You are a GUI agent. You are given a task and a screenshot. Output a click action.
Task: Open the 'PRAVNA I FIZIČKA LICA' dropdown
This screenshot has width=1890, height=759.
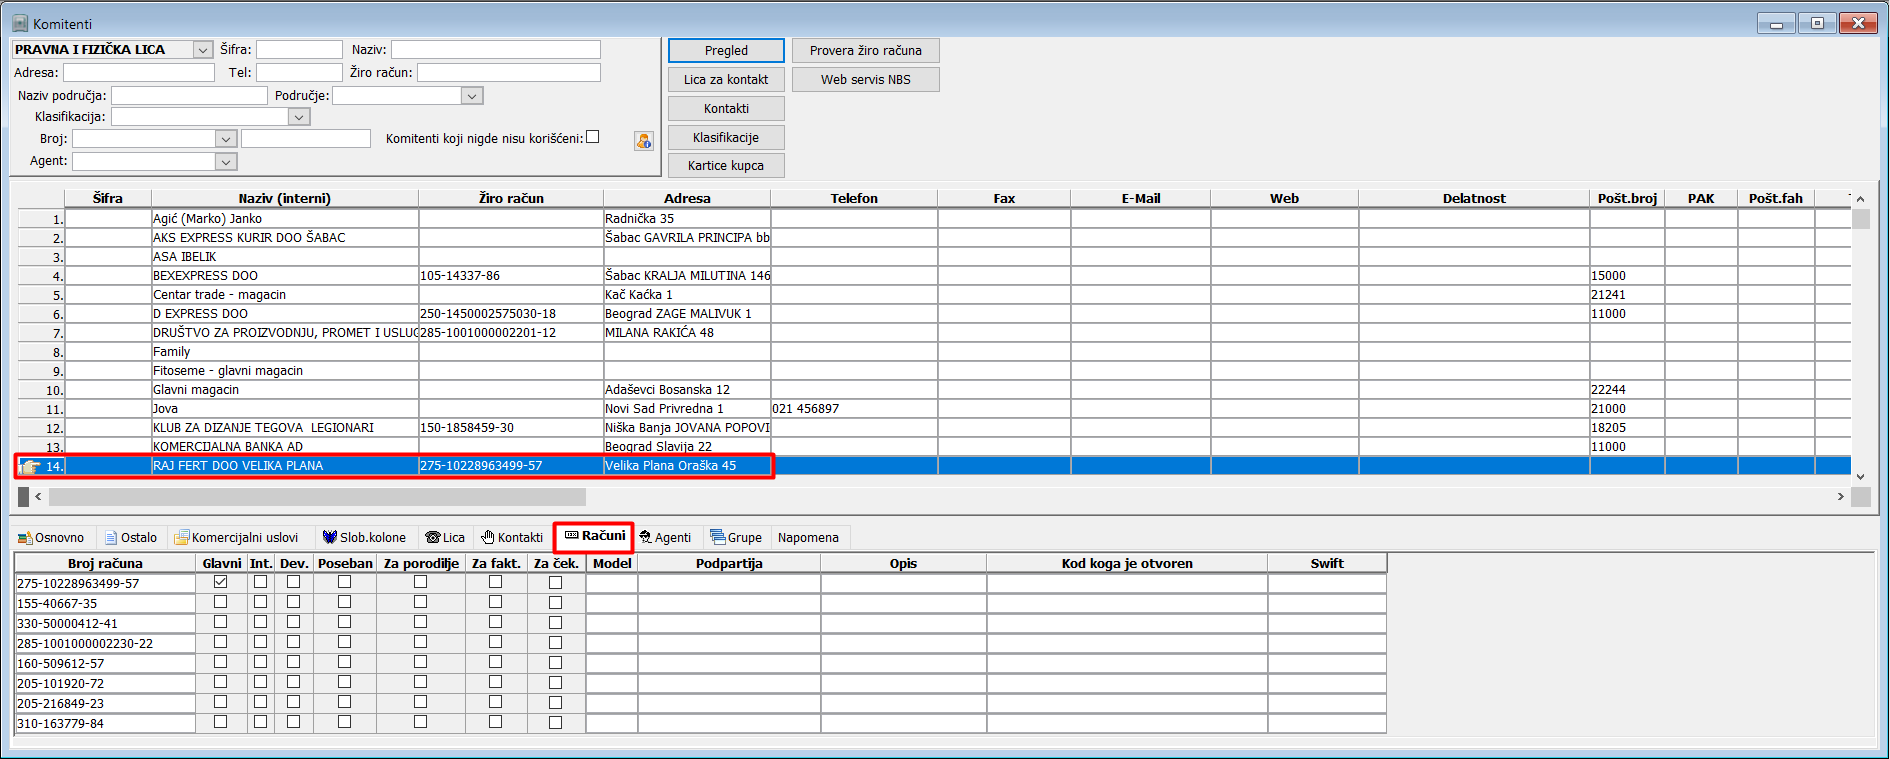pos(203,50)
